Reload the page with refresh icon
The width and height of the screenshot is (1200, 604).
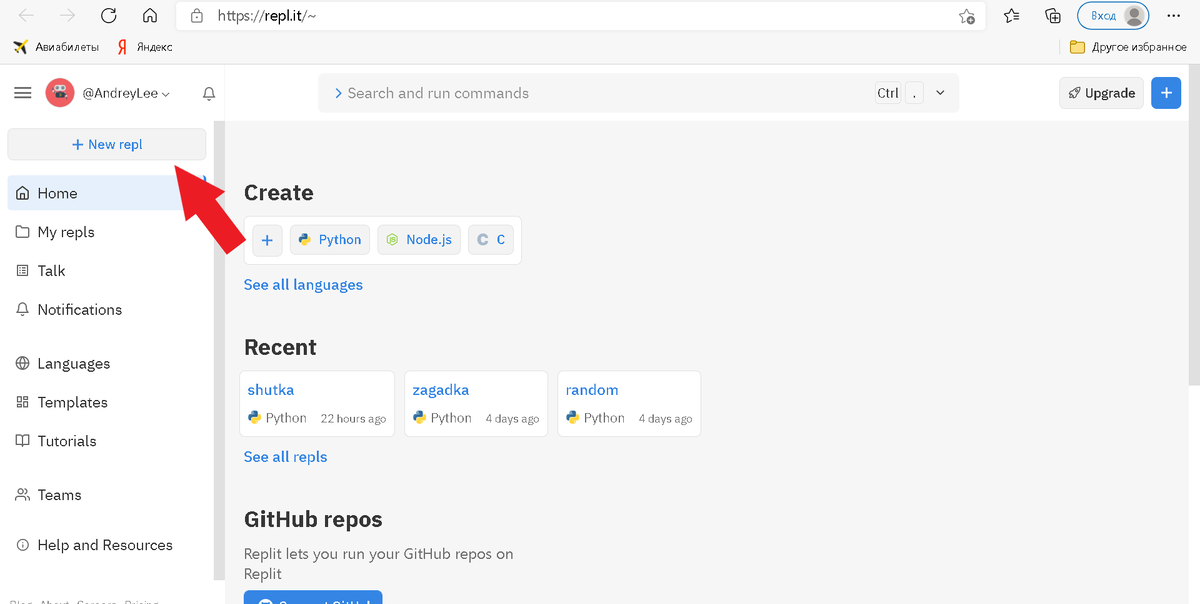[109, 16]
